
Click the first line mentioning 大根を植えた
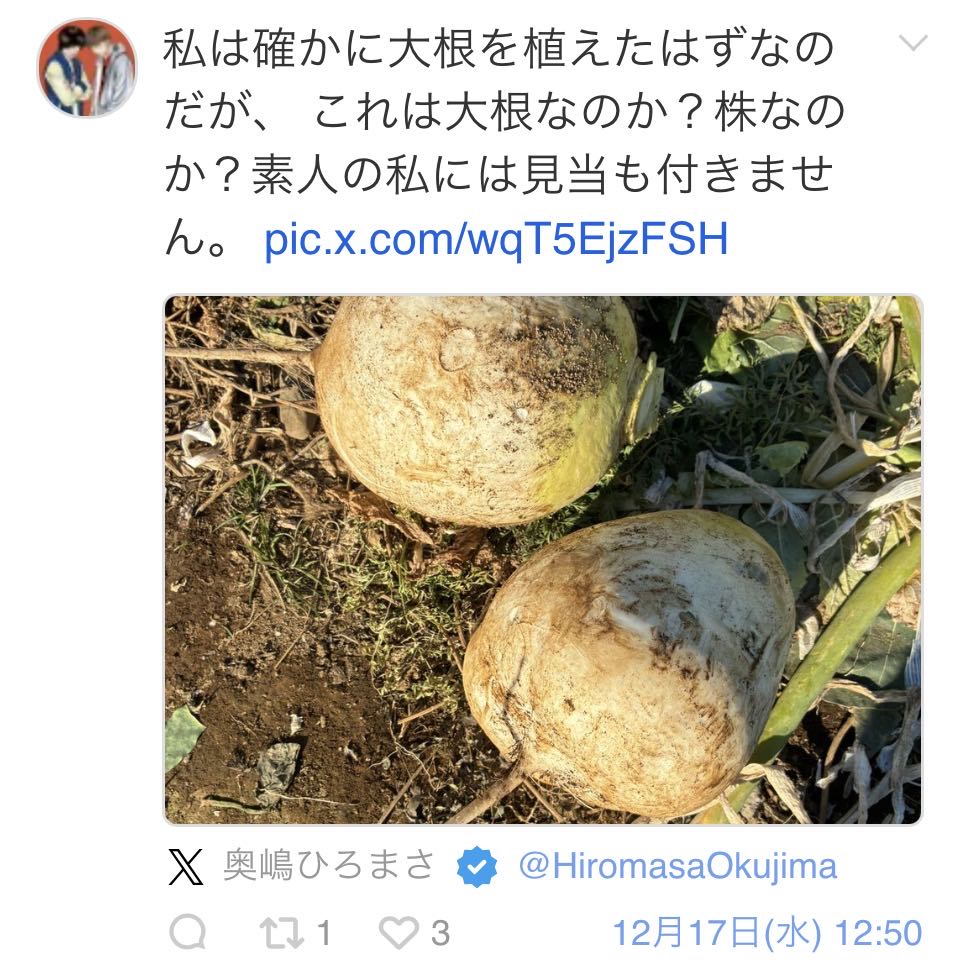pos(499,49)
